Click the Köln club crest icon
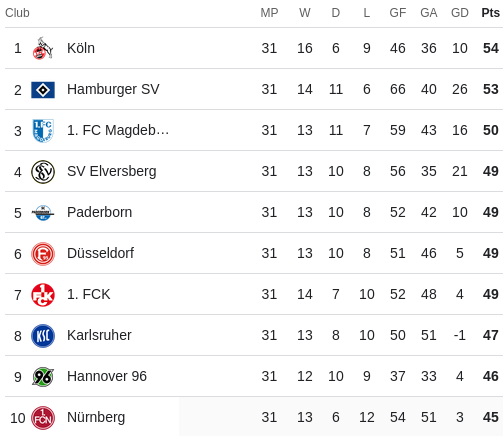 click(x=43, y=48)
